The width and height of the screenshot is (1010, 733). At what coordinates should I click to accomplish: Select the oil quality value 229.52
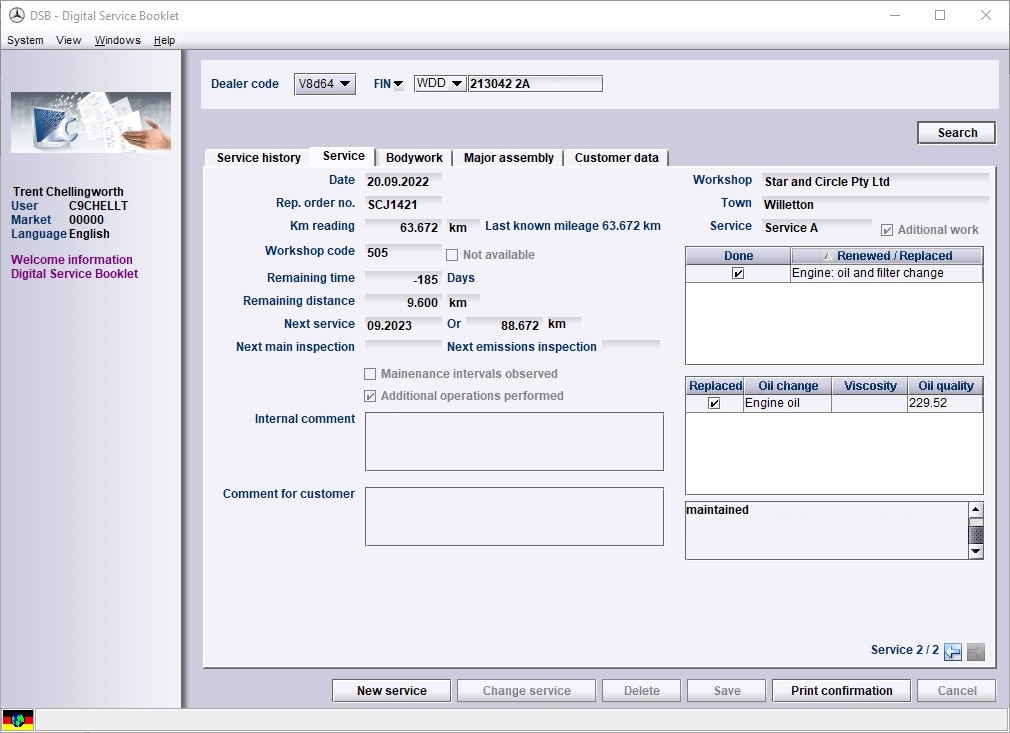[945, 403]
